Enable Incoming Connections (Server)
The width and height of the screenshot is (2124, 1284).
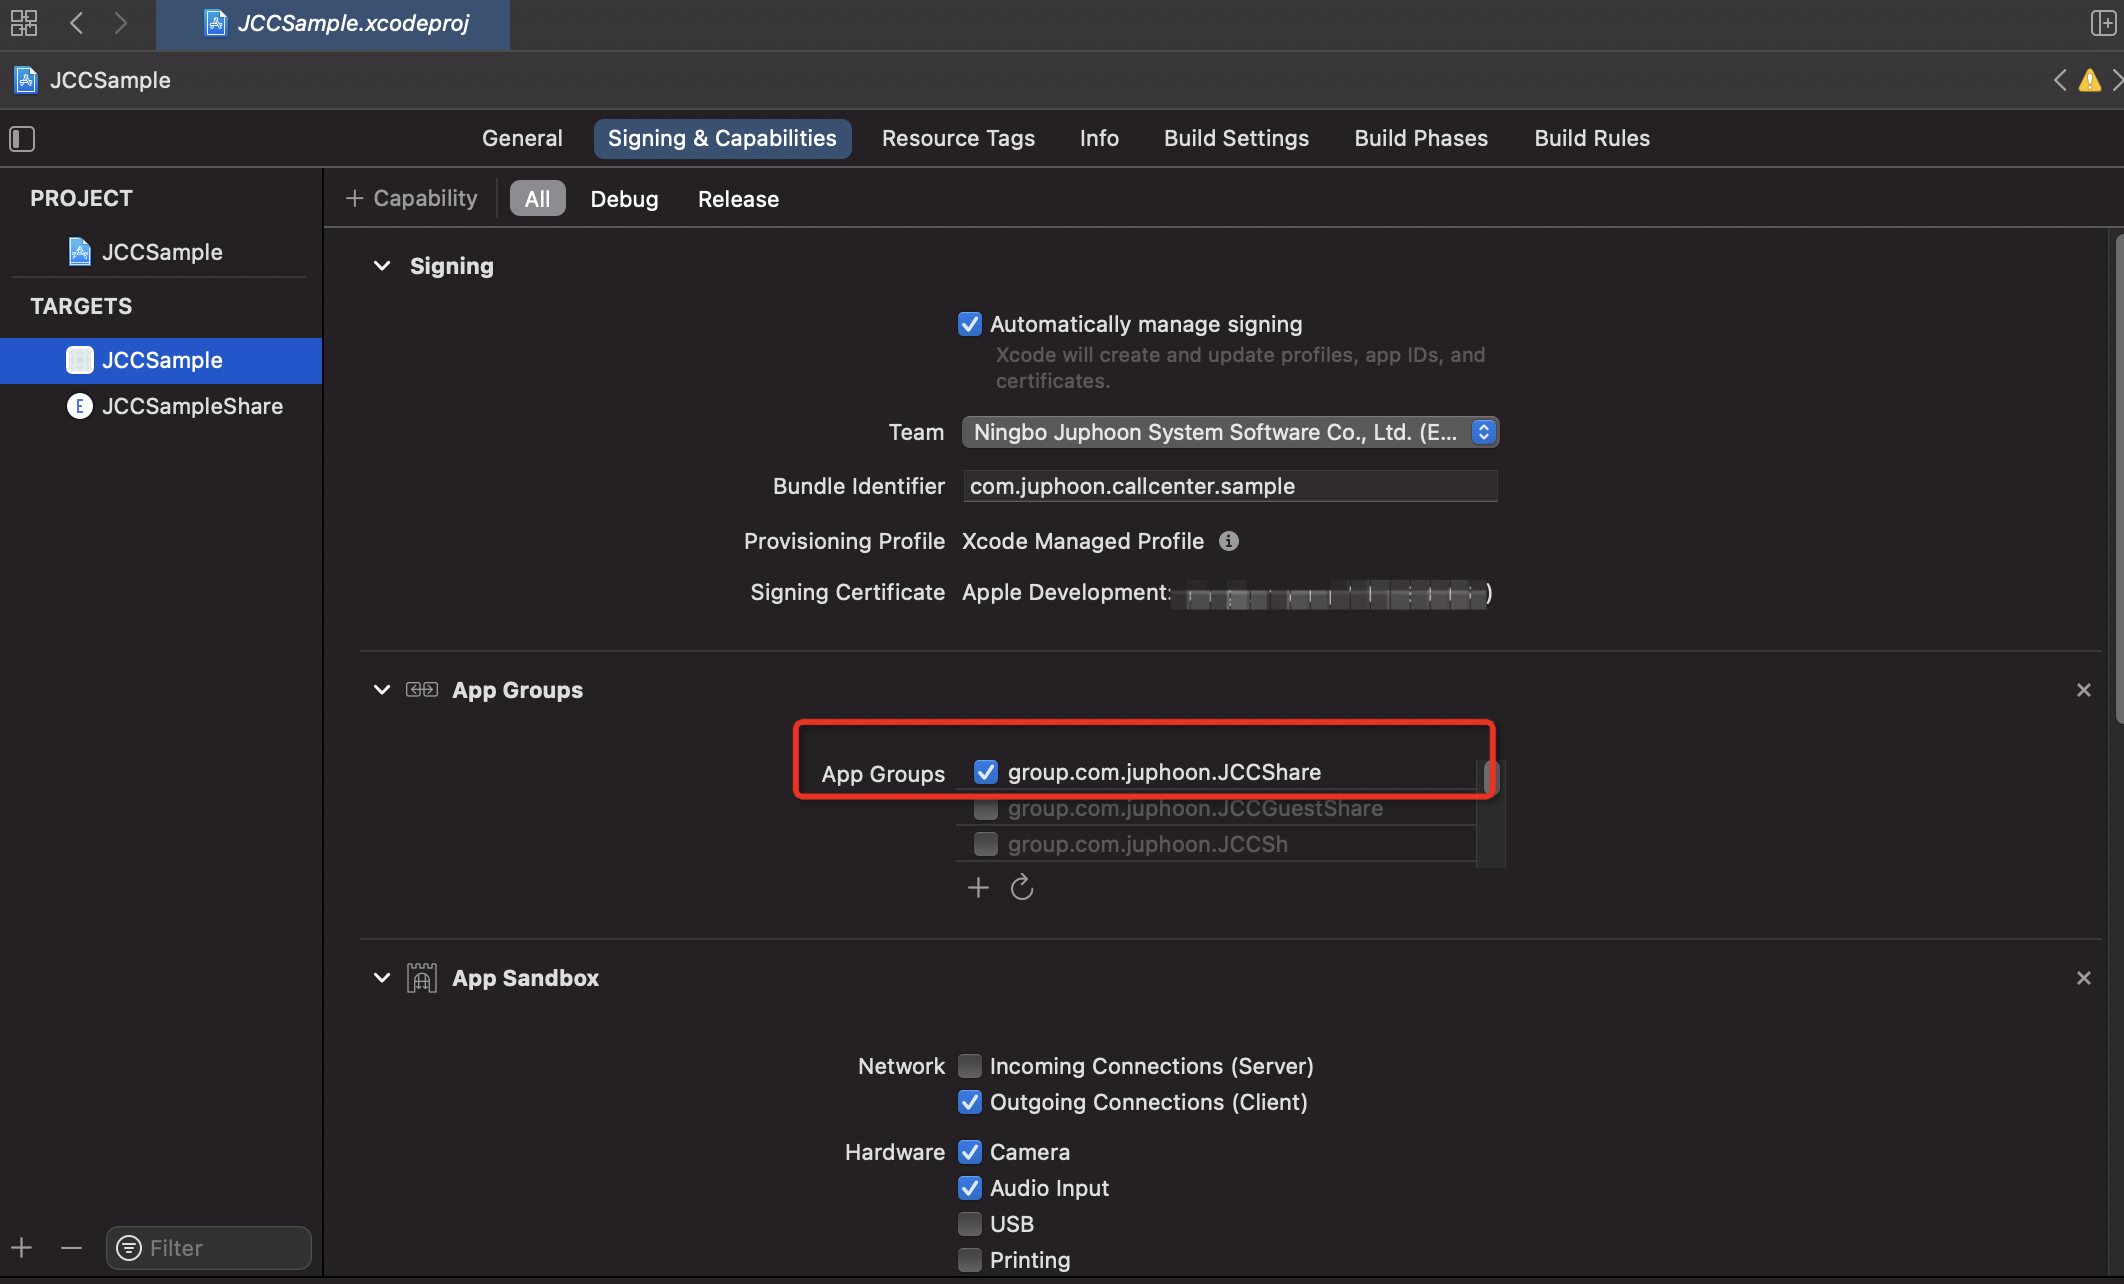pyautogui.click(x=969, y=1066)
